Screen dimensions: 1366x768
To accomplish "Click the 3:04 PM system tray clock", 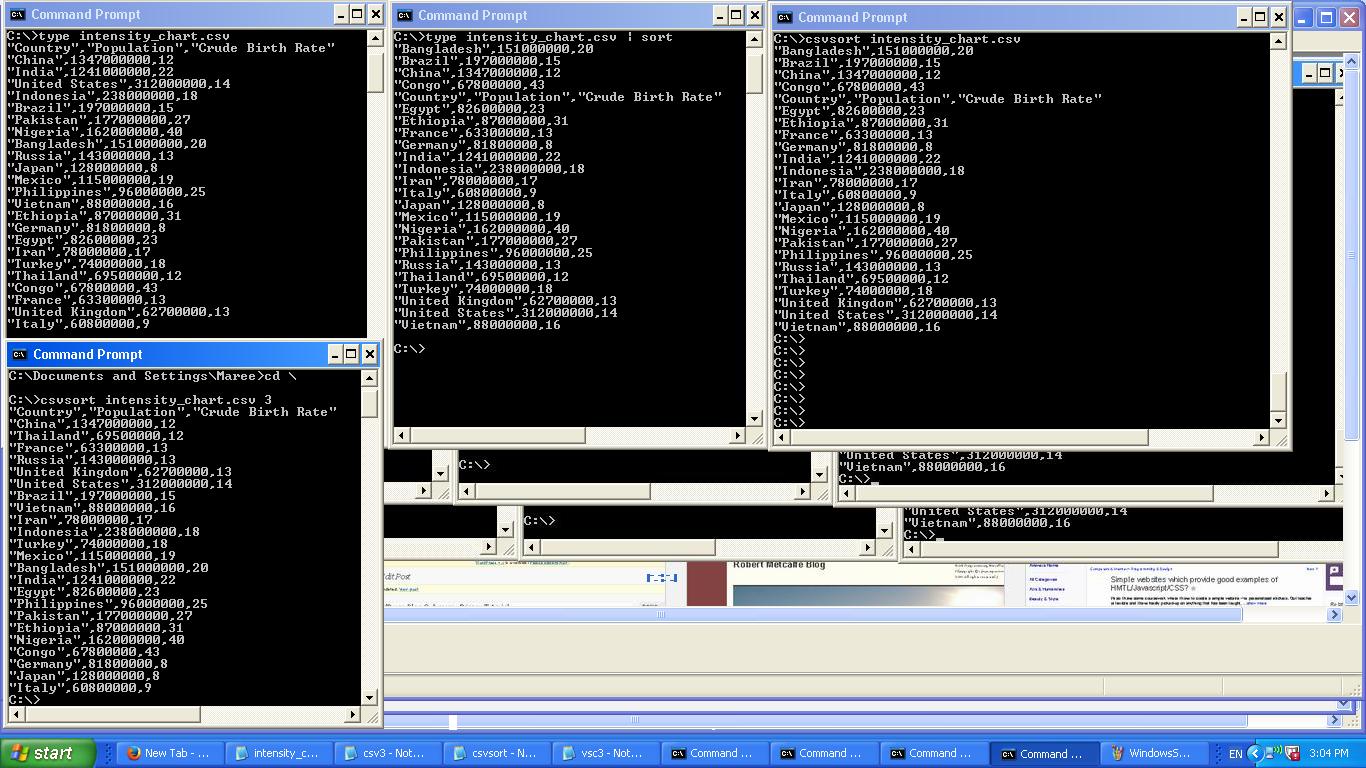I will click(1327, 753).
